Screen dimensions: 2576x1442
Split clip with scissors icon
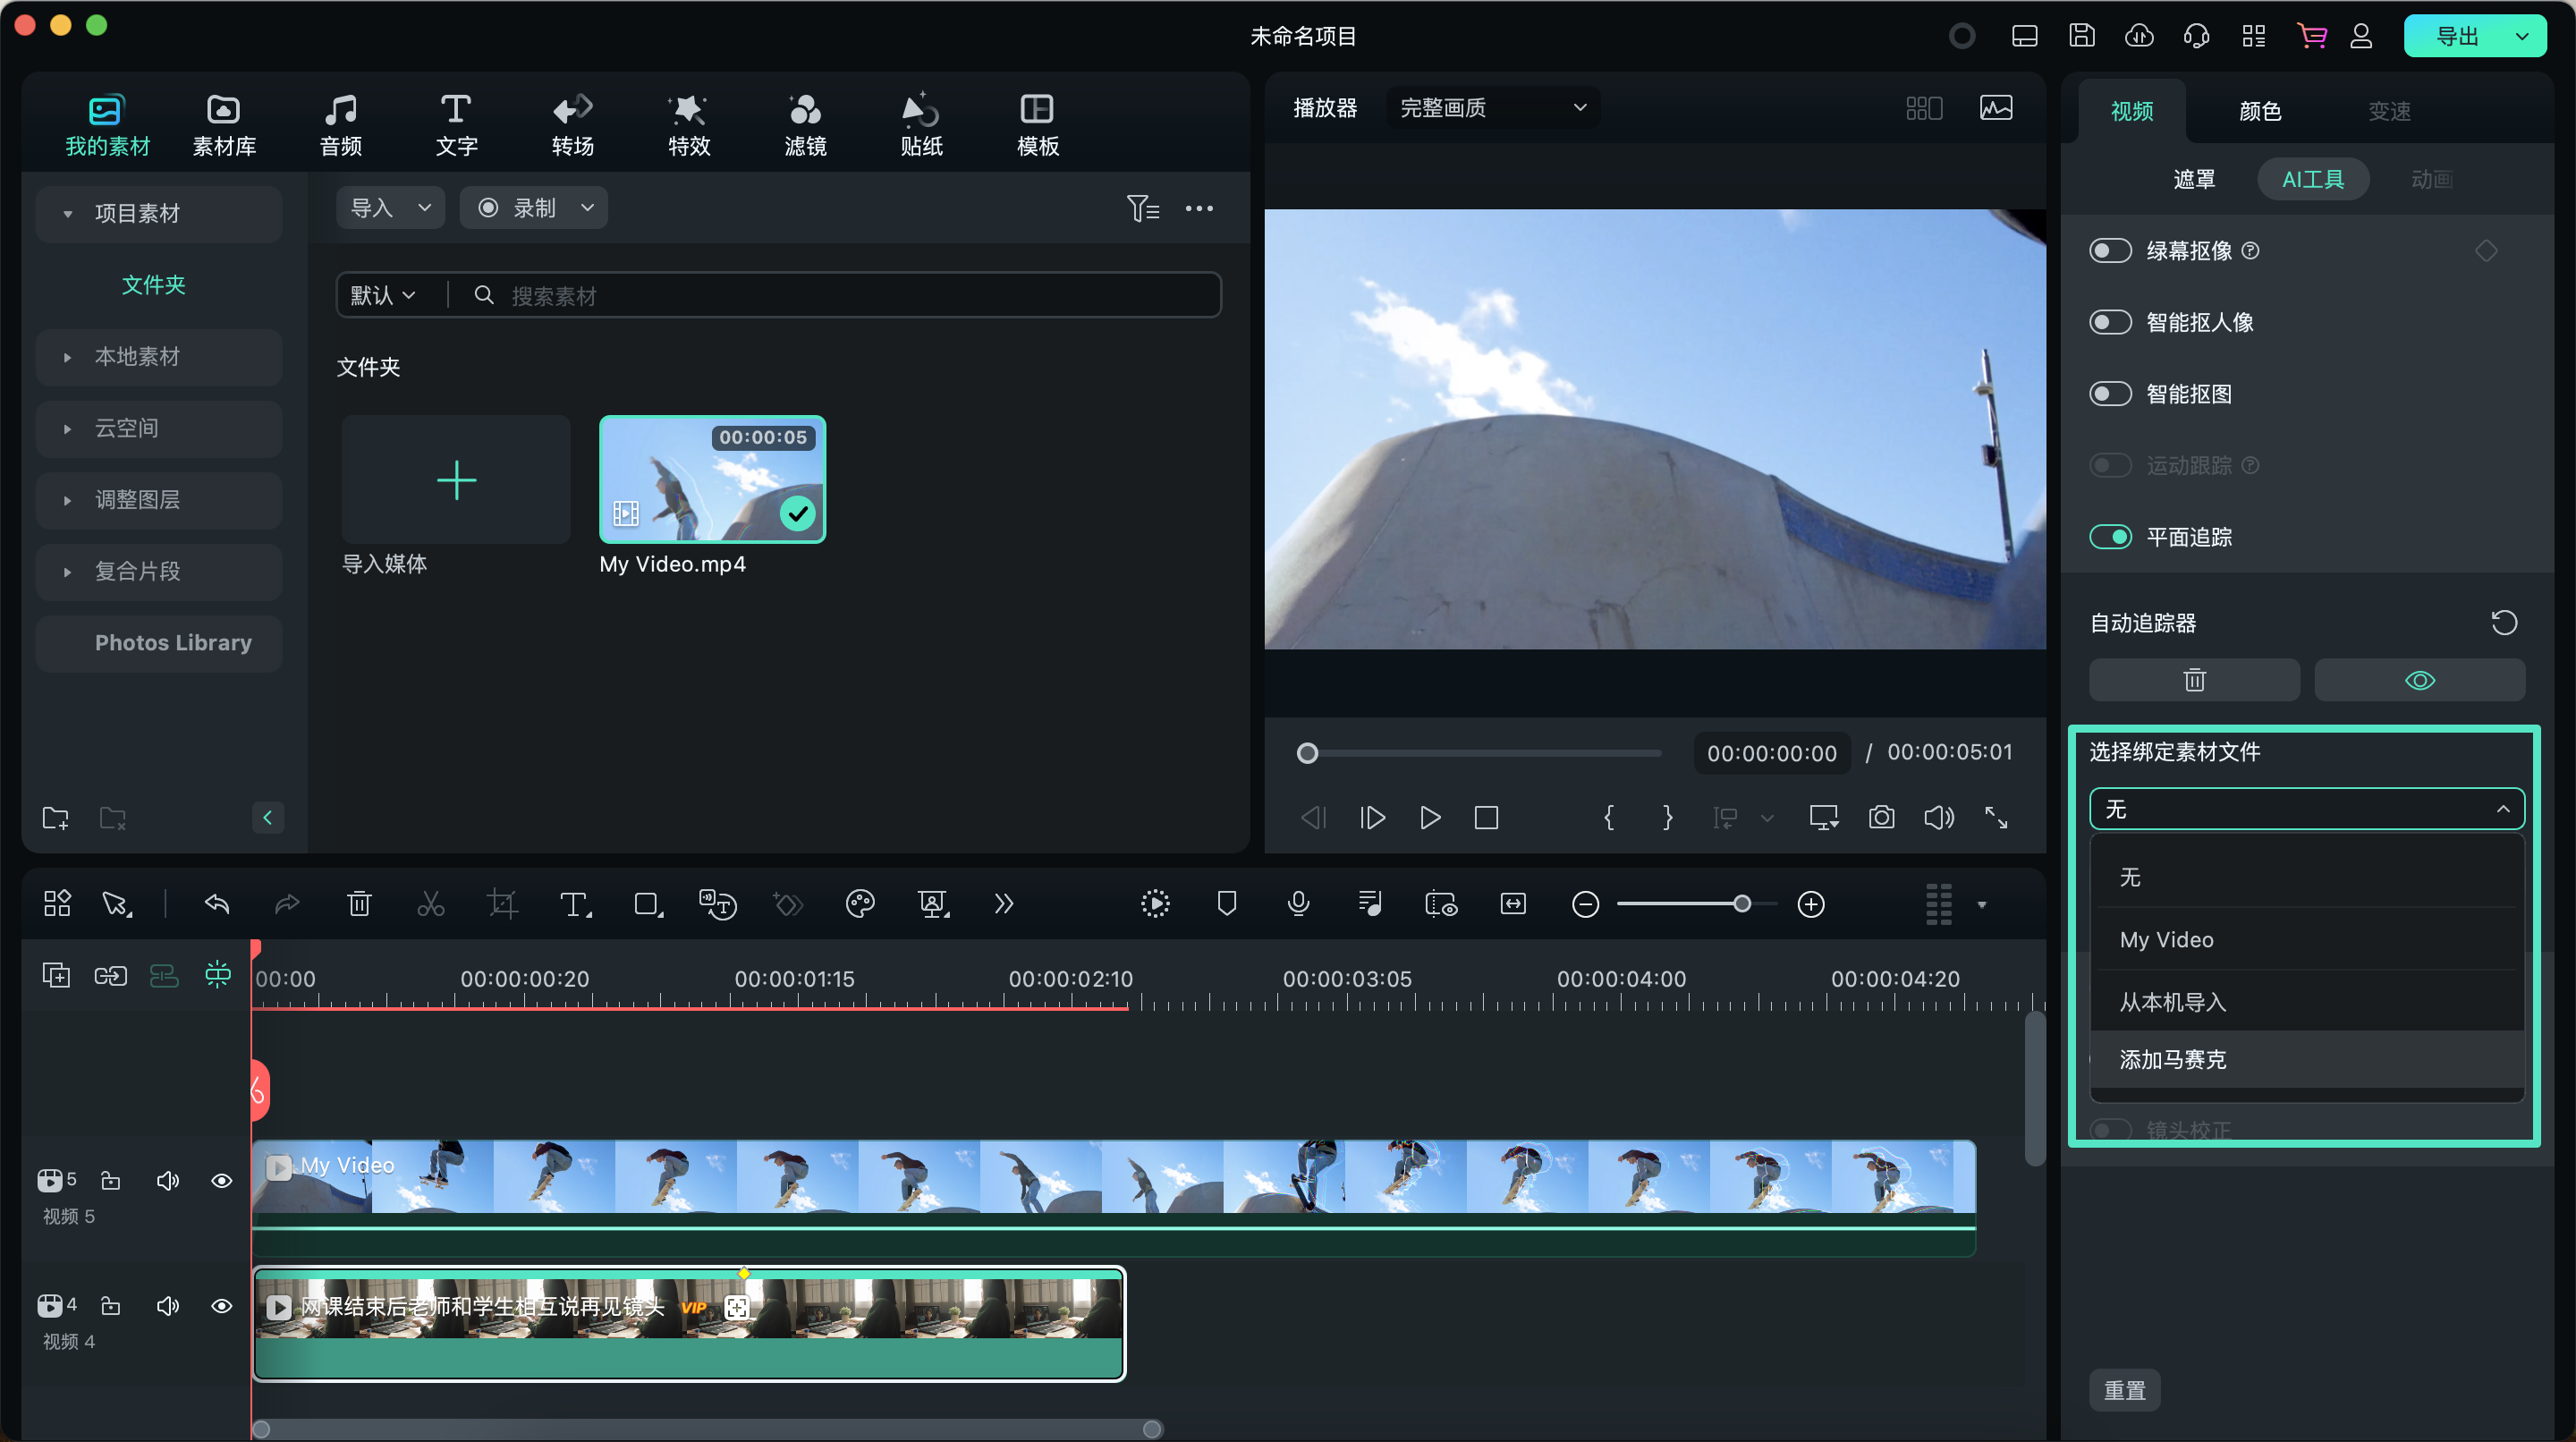[x=430, y=904]
